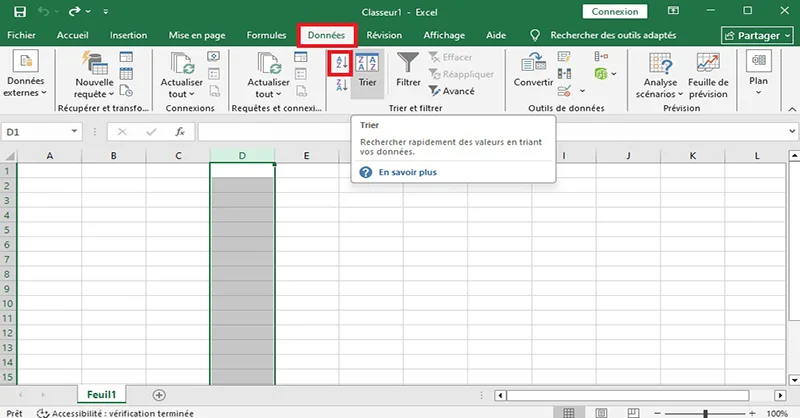This screenshot has width=800, height=418.
Task: Switch to the Insertion tab
Action: pos(128,35)
